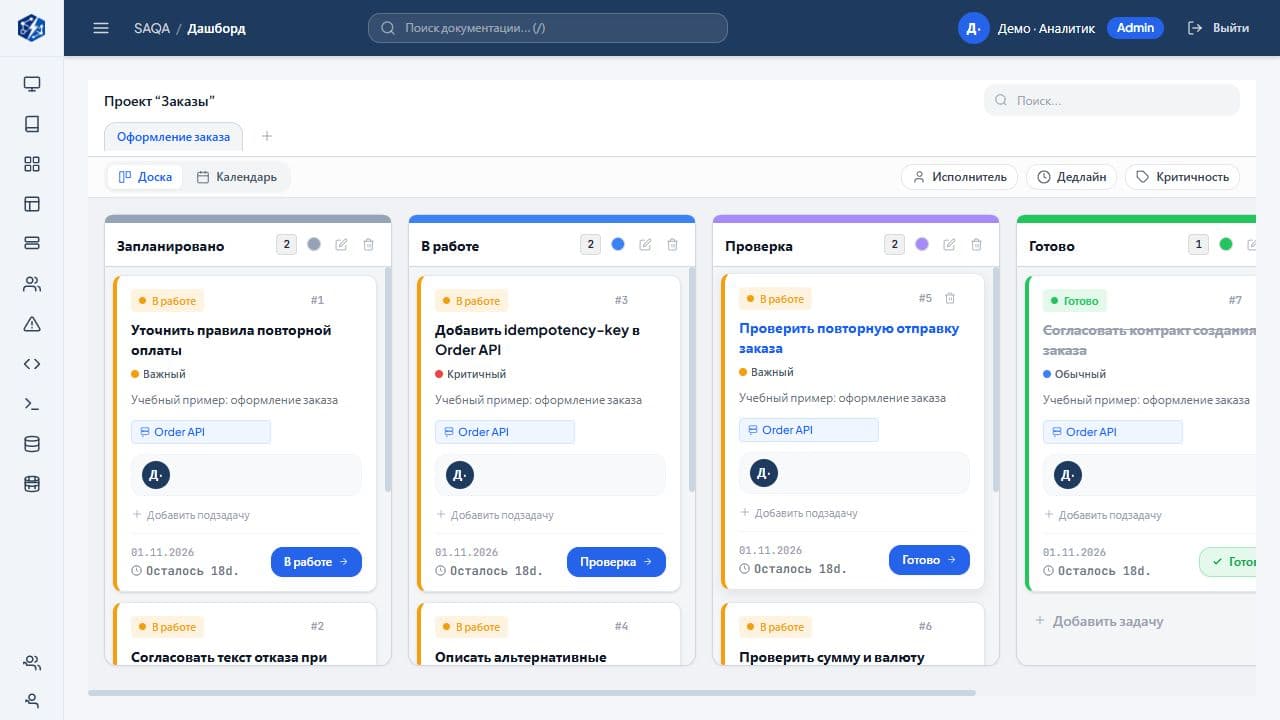Screen dimensions: 1280x720
Task: Toggle the Критичность filter
Action: point(1182,177)
